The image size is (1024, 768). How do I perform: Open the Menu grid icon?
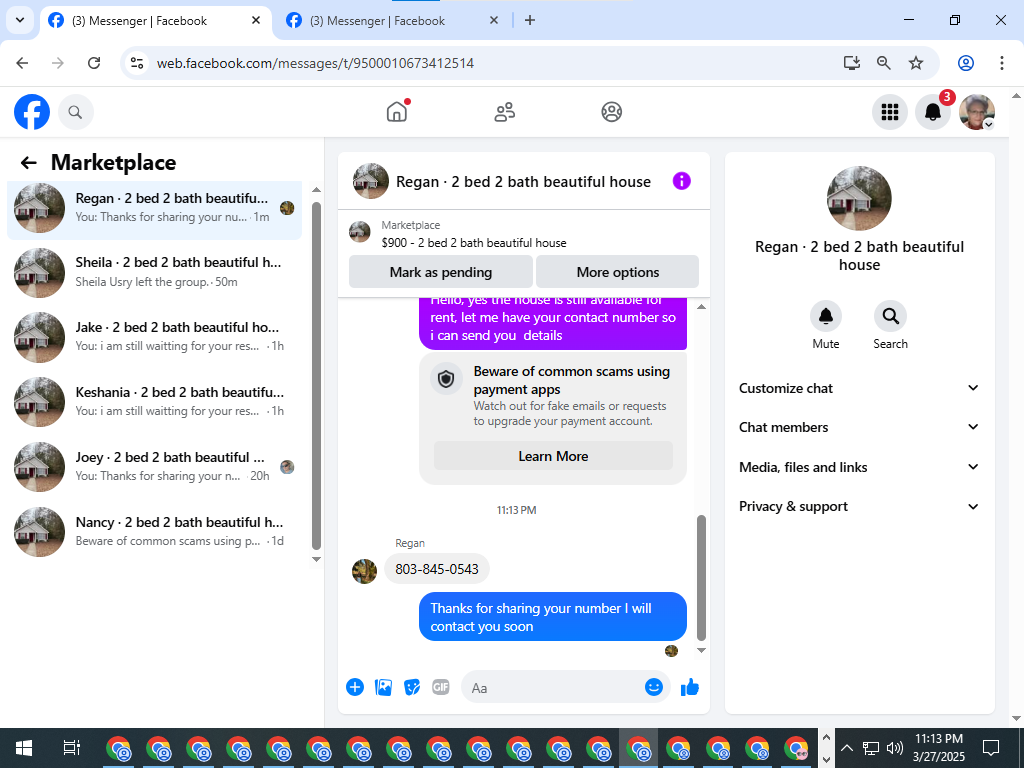pyautogui.click(x=889, y=112)
